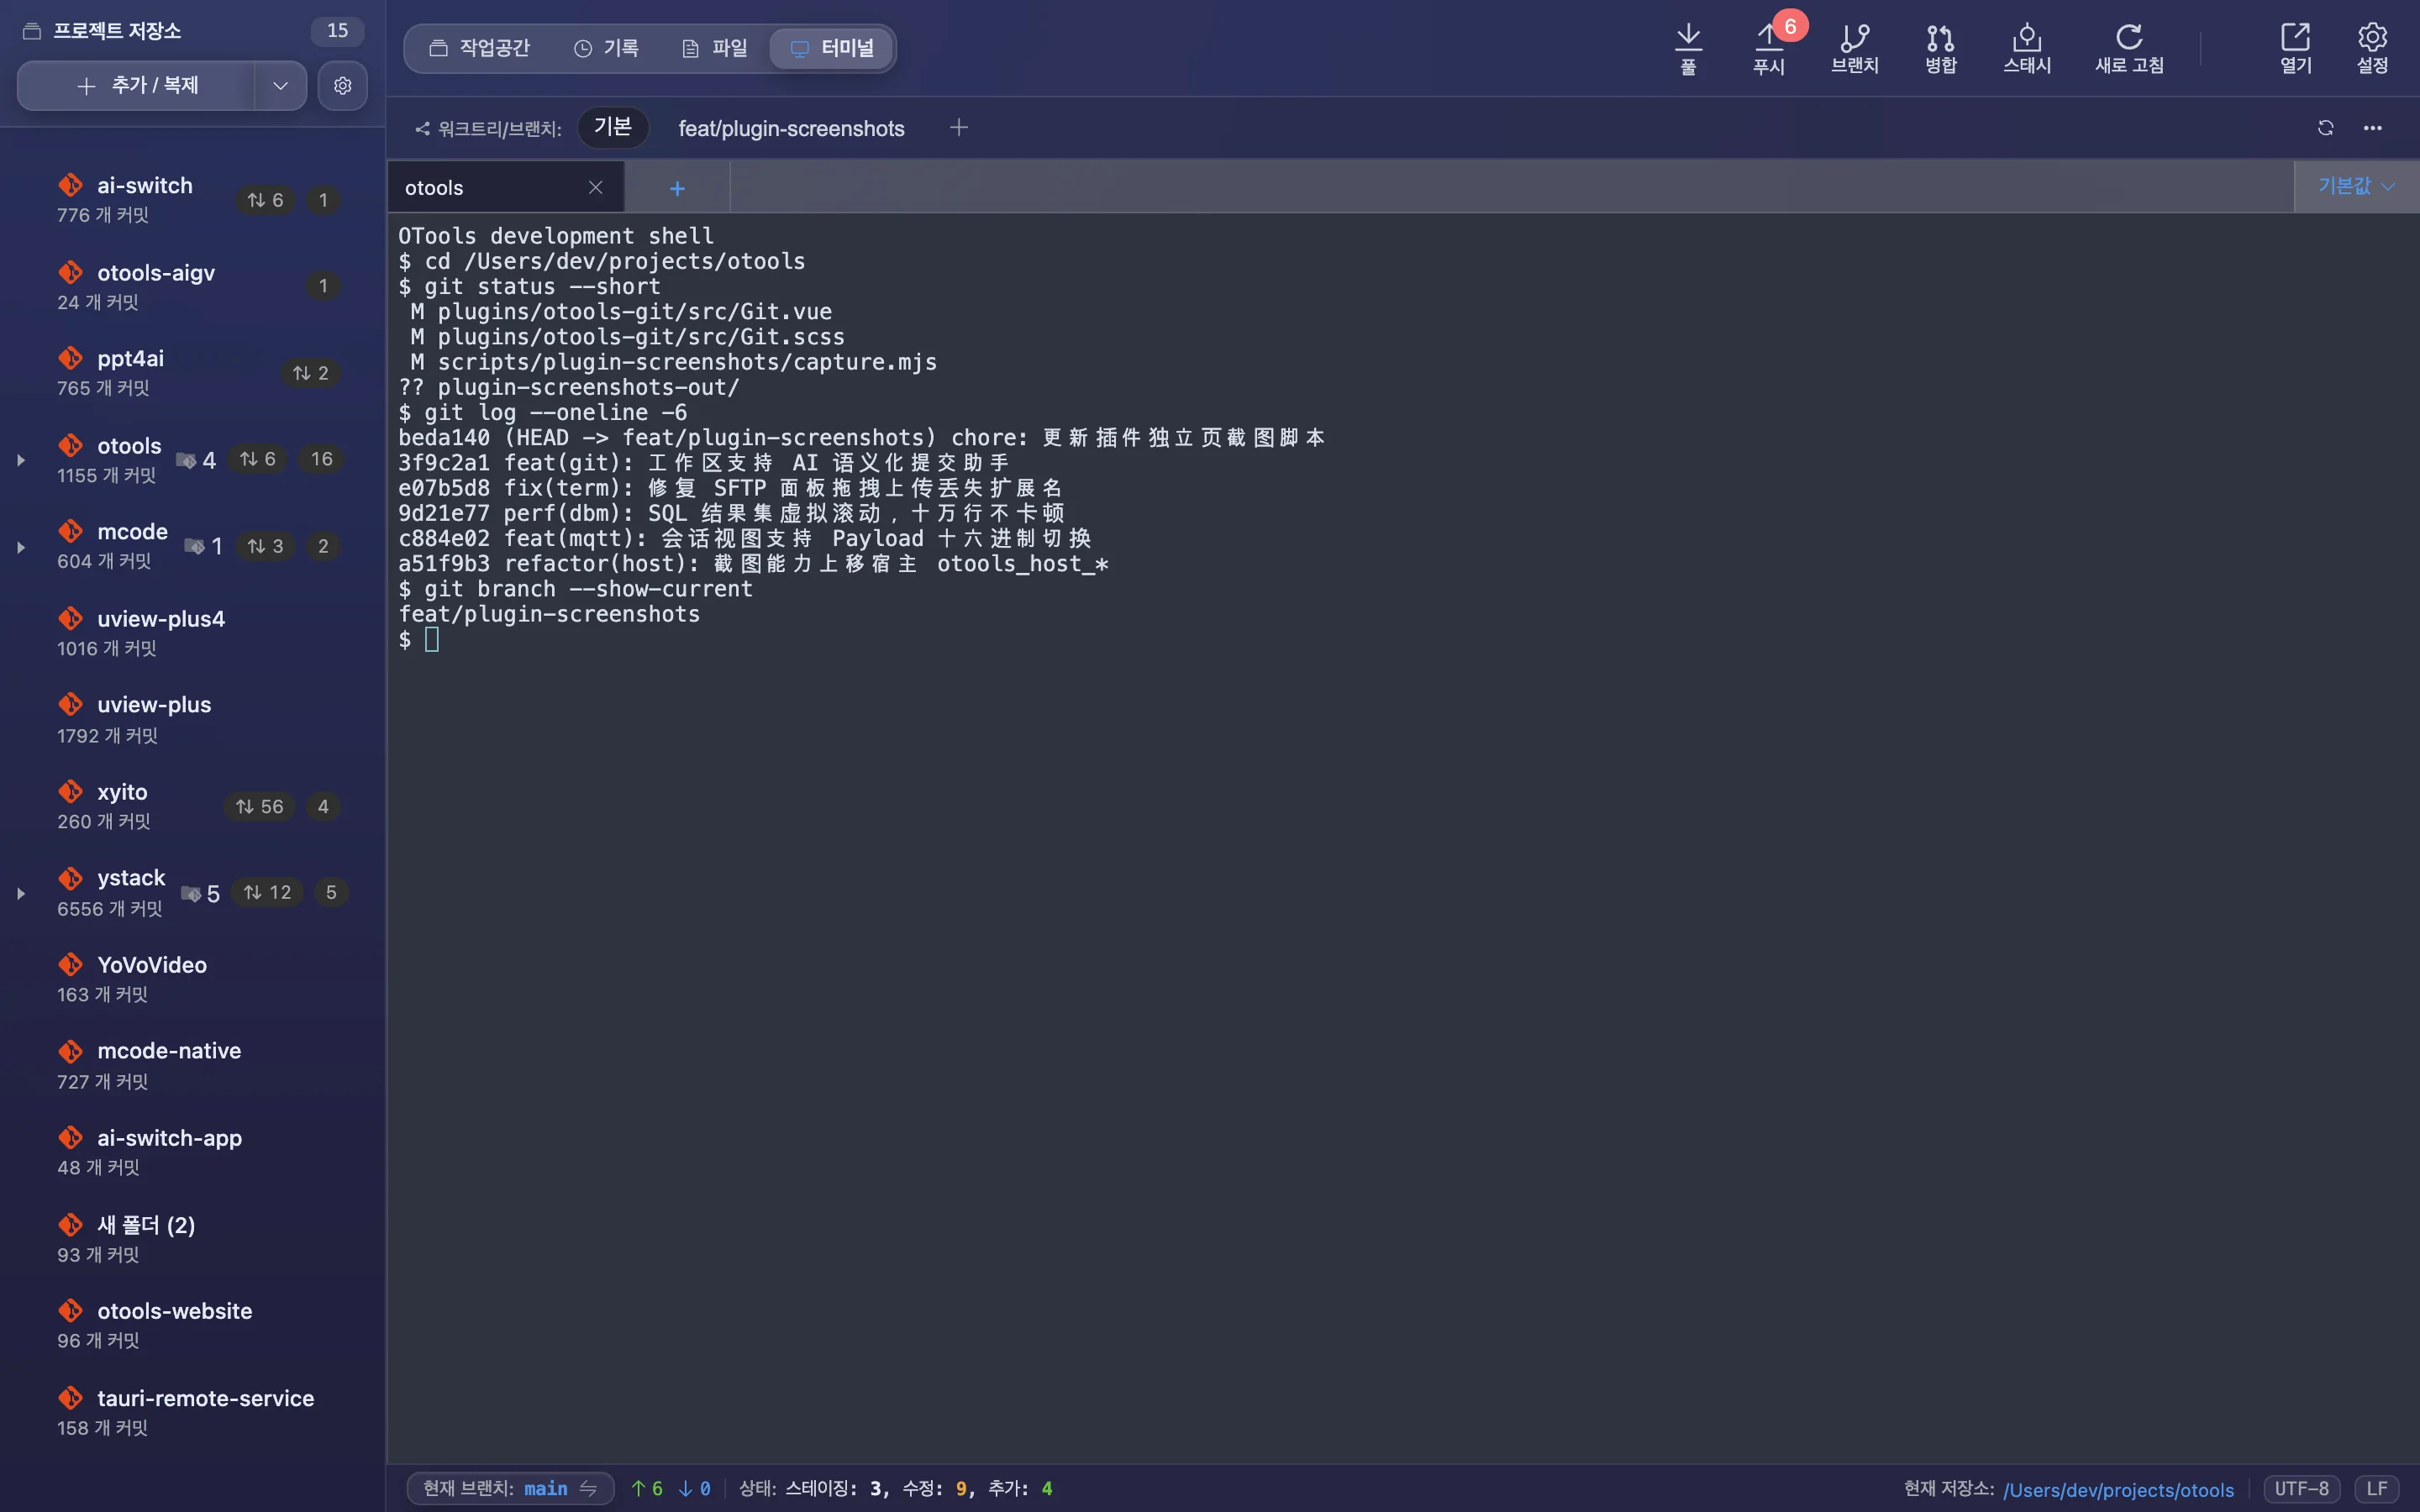Click the swap icon next to main branch
2420x1512 pixels.
(588, 1488)
